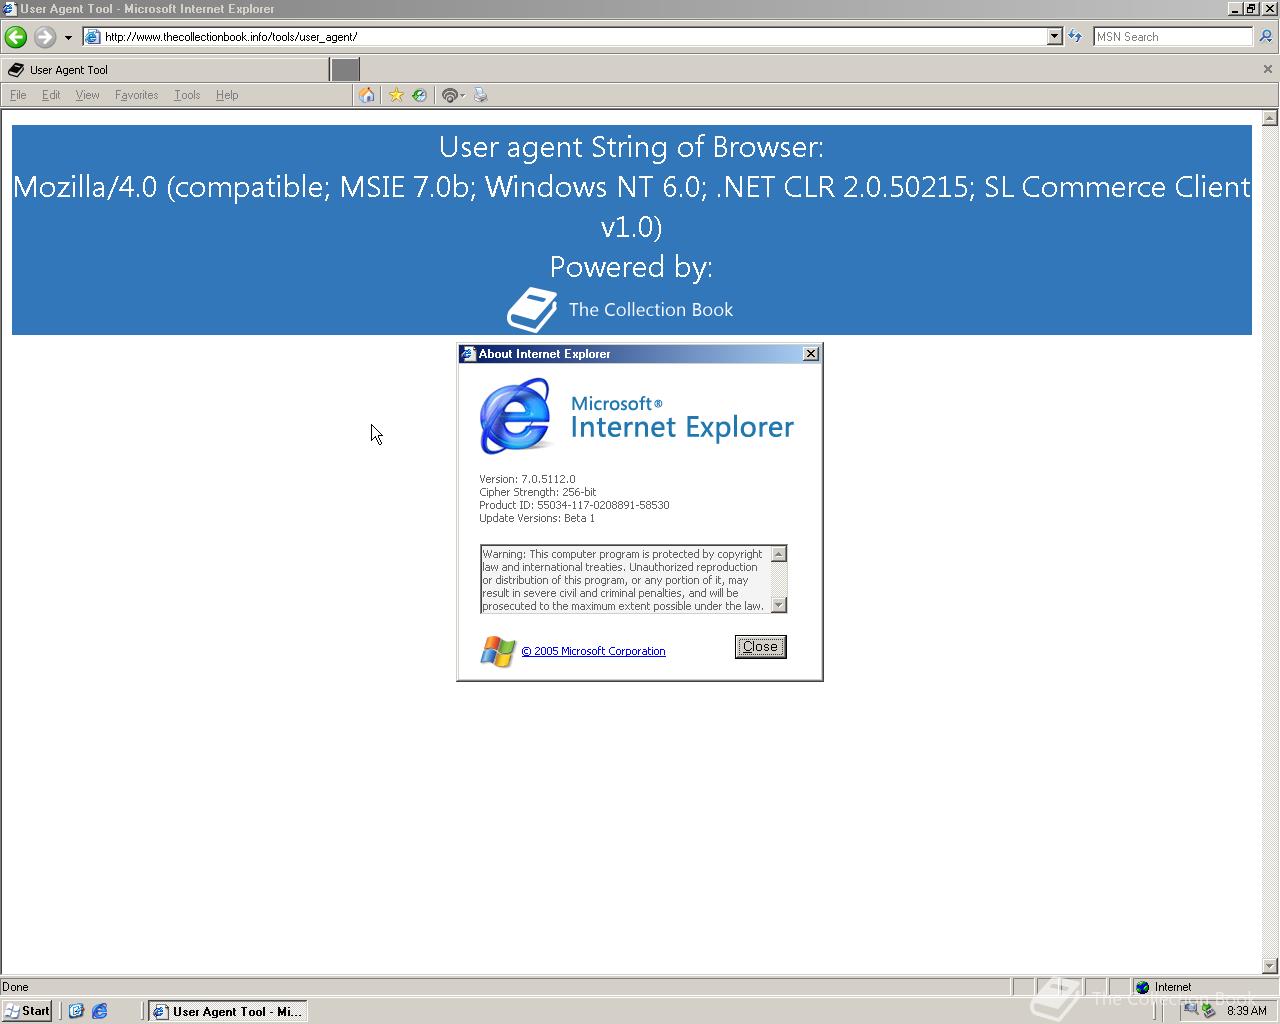Image resolution: width=1280 pixels, height=1024 pixels.
Task: Click the Version 7.0.5112.0 text
Action: [527, 479]
